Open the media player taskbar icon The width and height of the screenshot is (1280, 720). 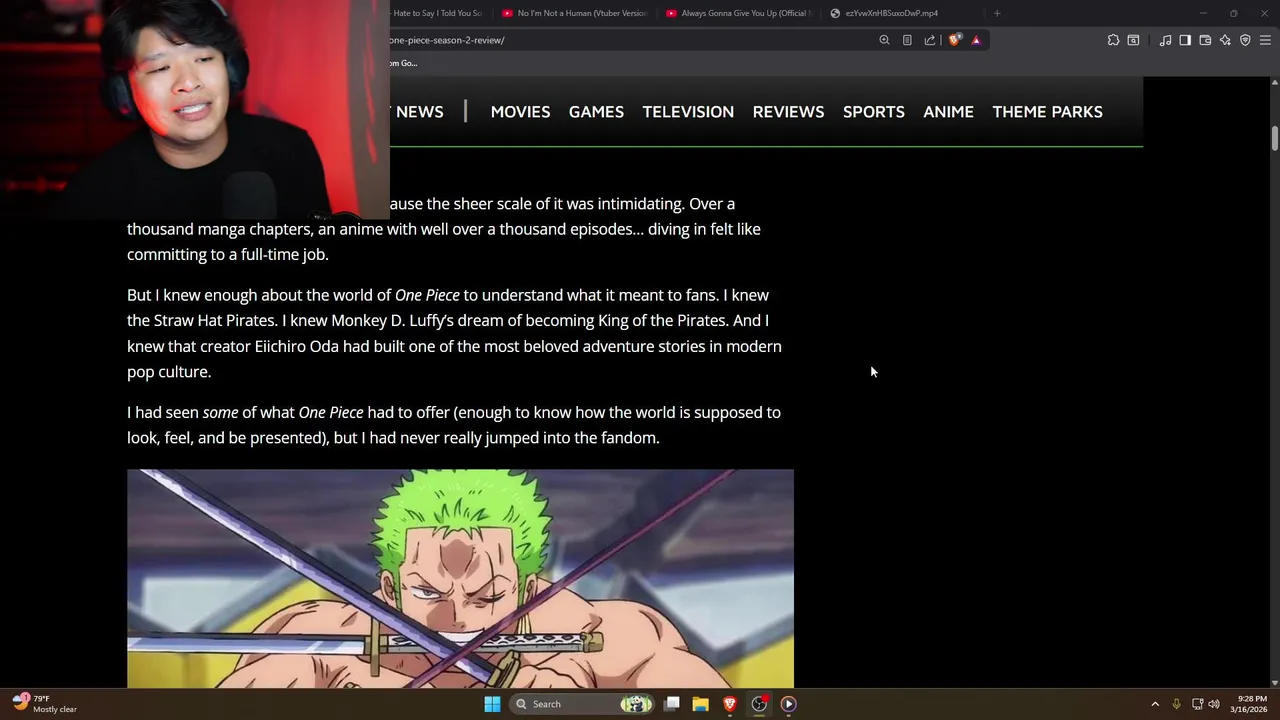click(x=788, y=704)
